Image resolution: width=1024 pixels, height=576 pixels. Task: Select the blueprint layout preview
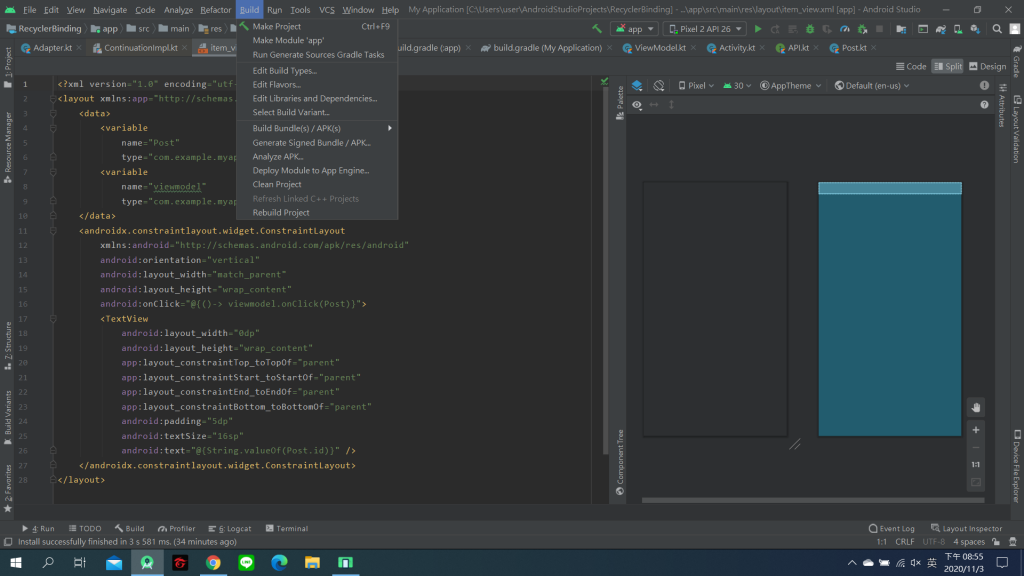[x=889, y=309]
